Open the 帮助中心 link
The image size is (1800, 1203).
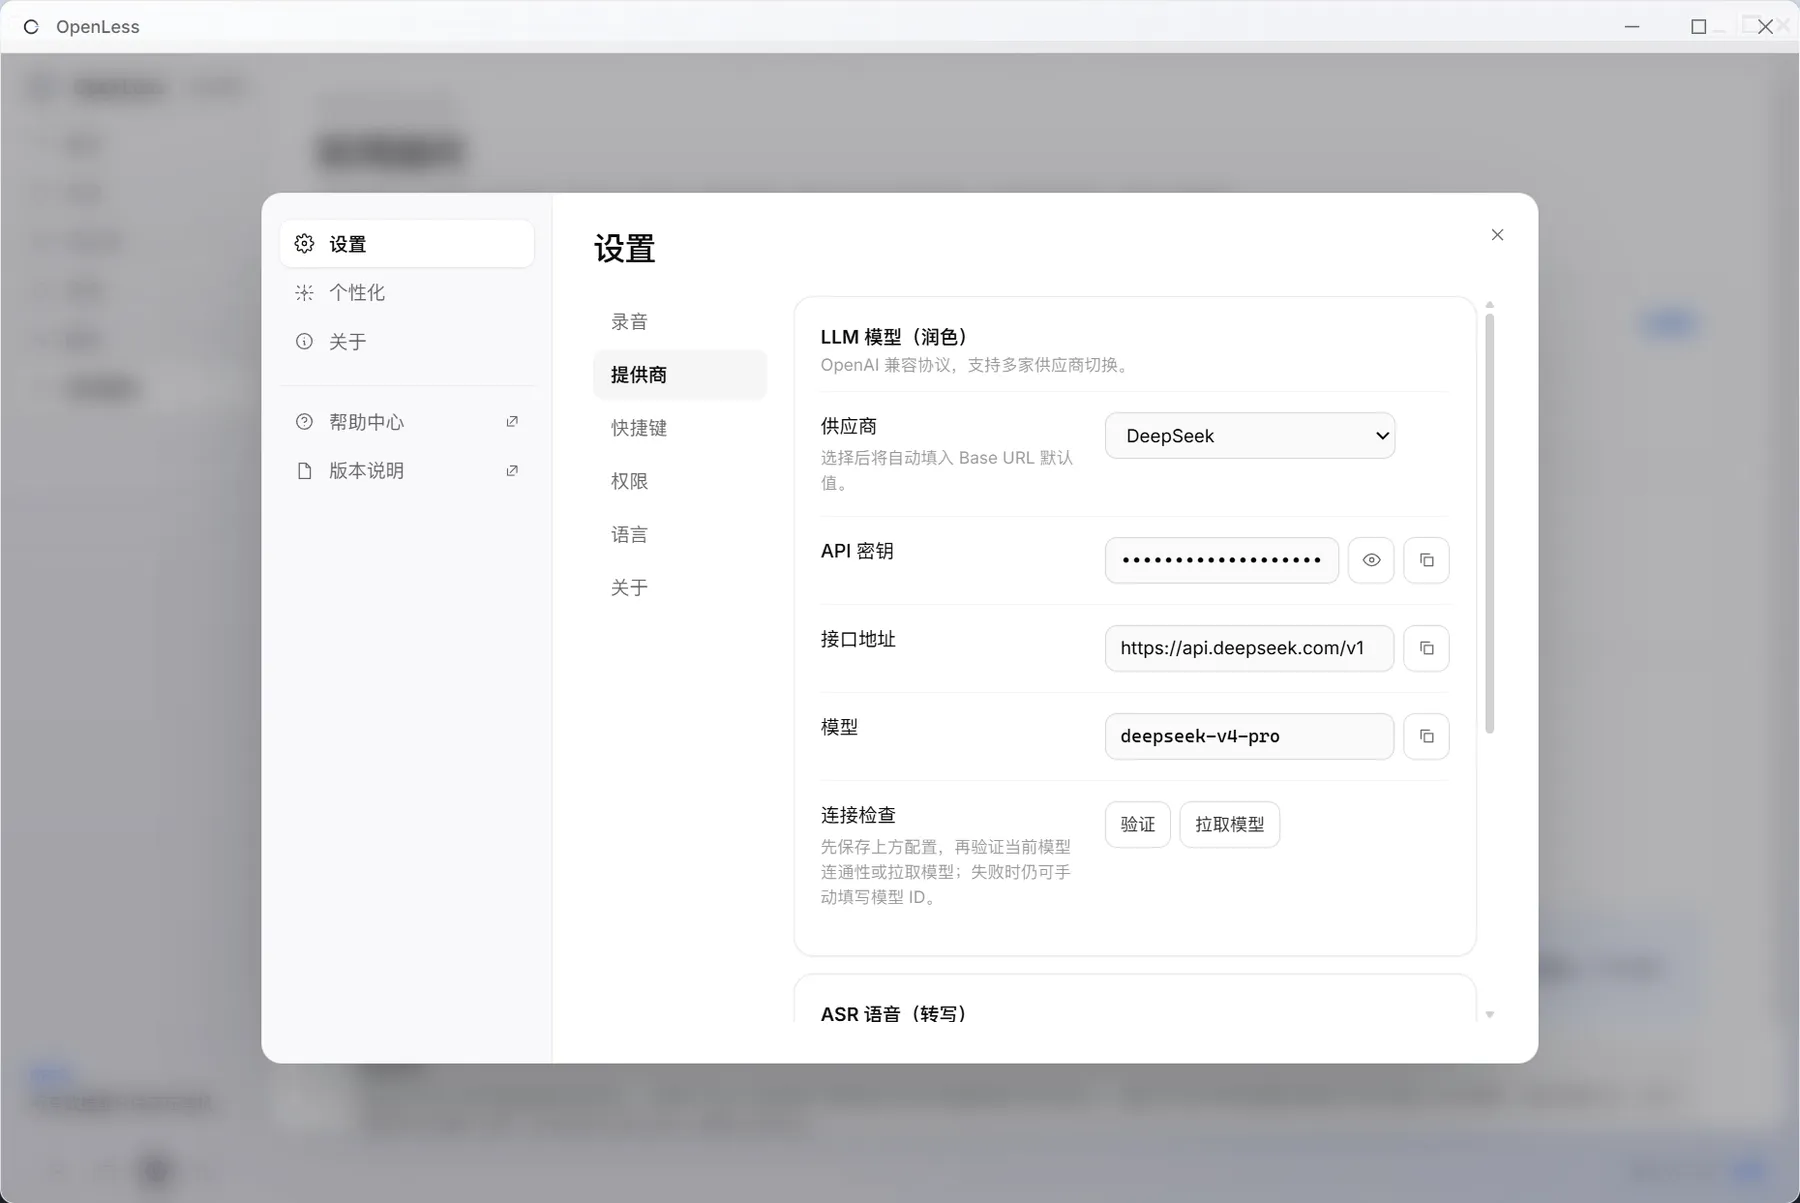tap(407, 422)
